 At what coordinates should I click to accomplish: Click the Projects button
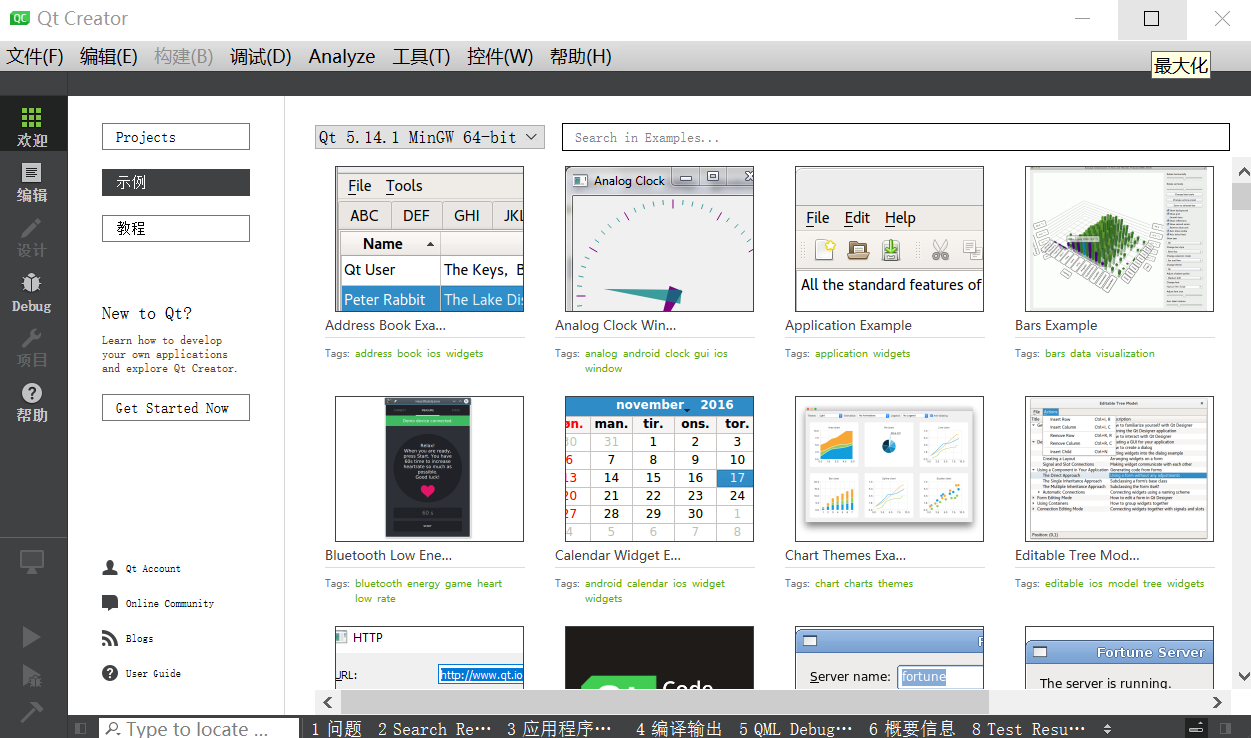[x=176, y=137]
